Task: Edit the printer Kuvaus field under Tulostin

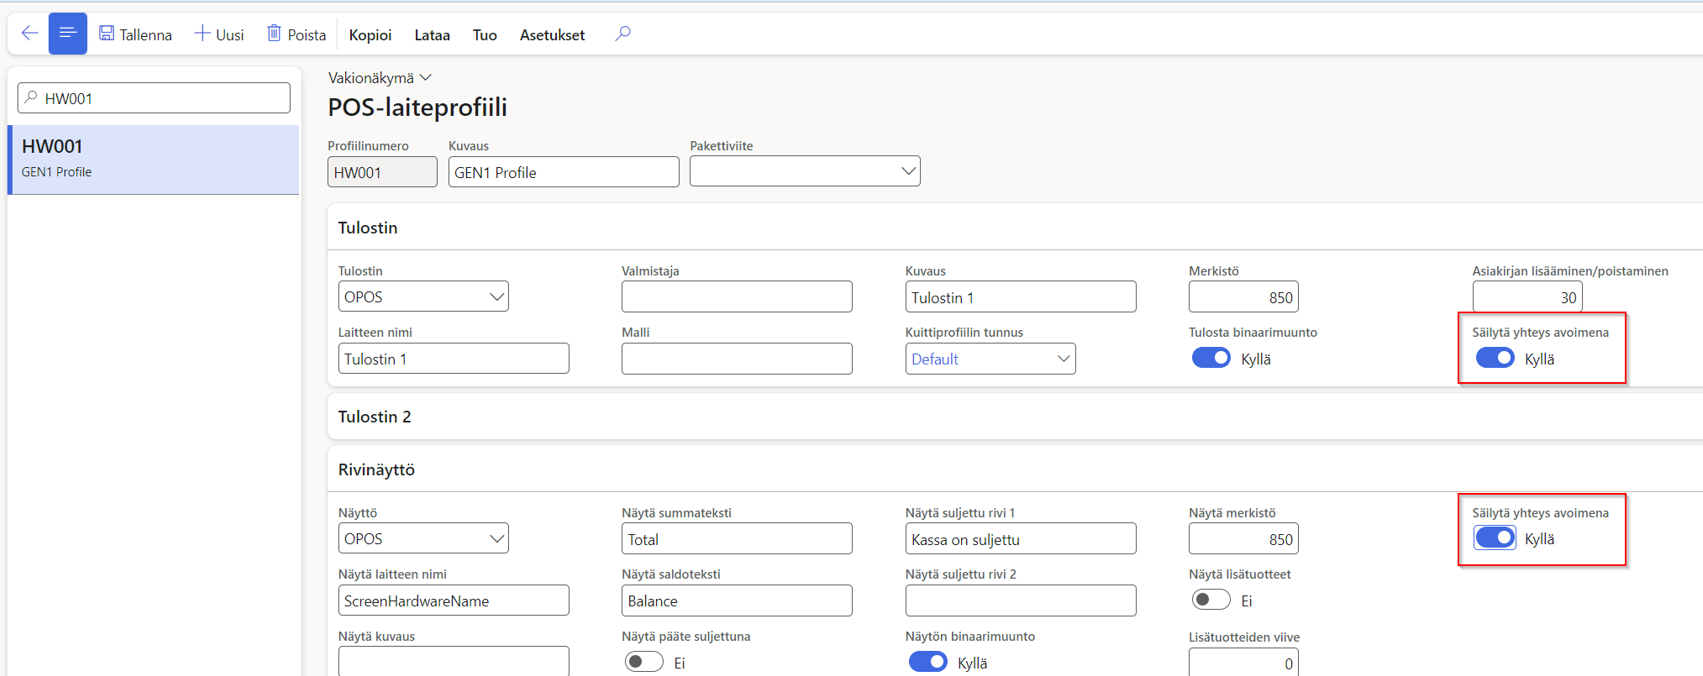Action: (1021, 297)
